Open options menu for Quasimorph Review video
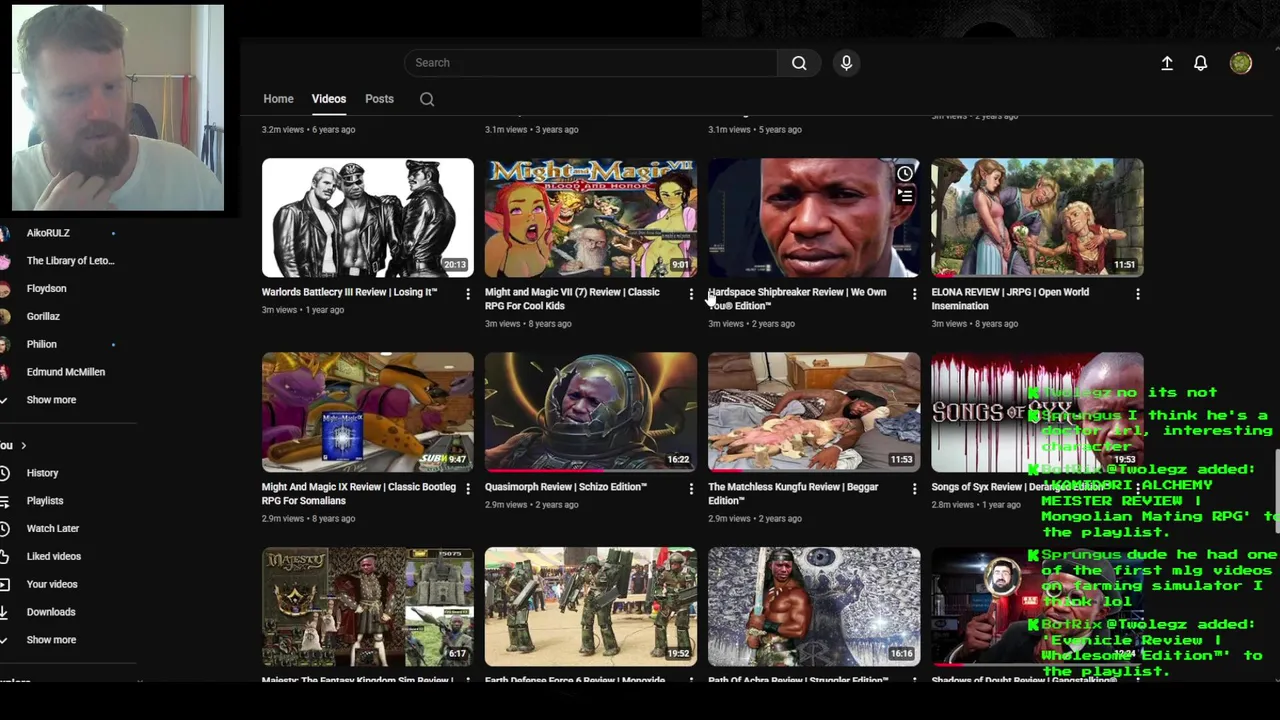Screen dimensions: 1280x720 click(691, 489)
